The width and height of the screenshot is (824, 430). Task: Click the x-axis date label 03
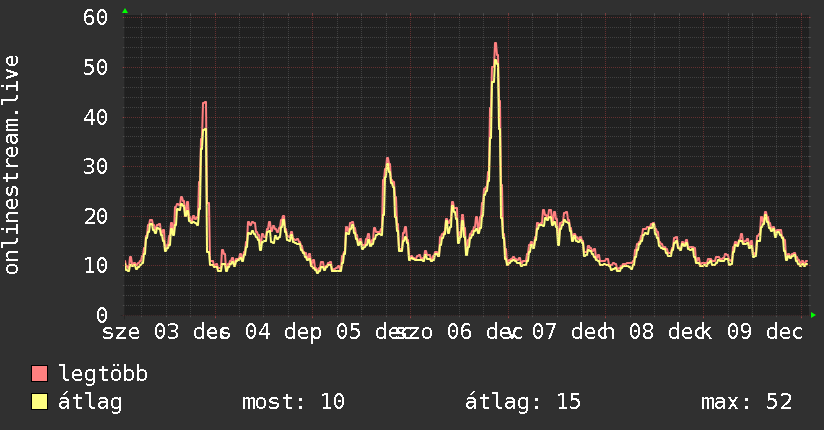pos(167,332)
